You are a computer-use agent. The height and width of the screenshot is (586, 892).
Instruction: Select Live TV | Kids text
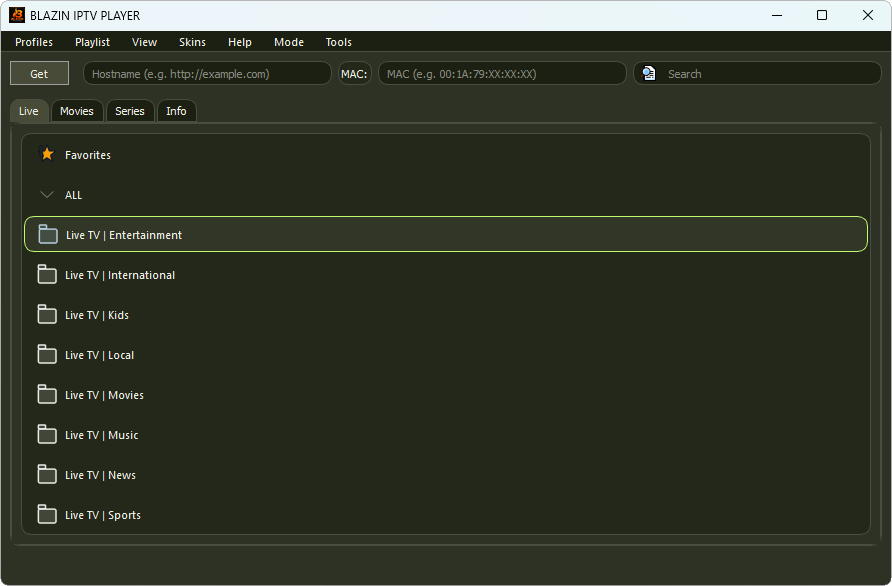click(x=97, y=315)
